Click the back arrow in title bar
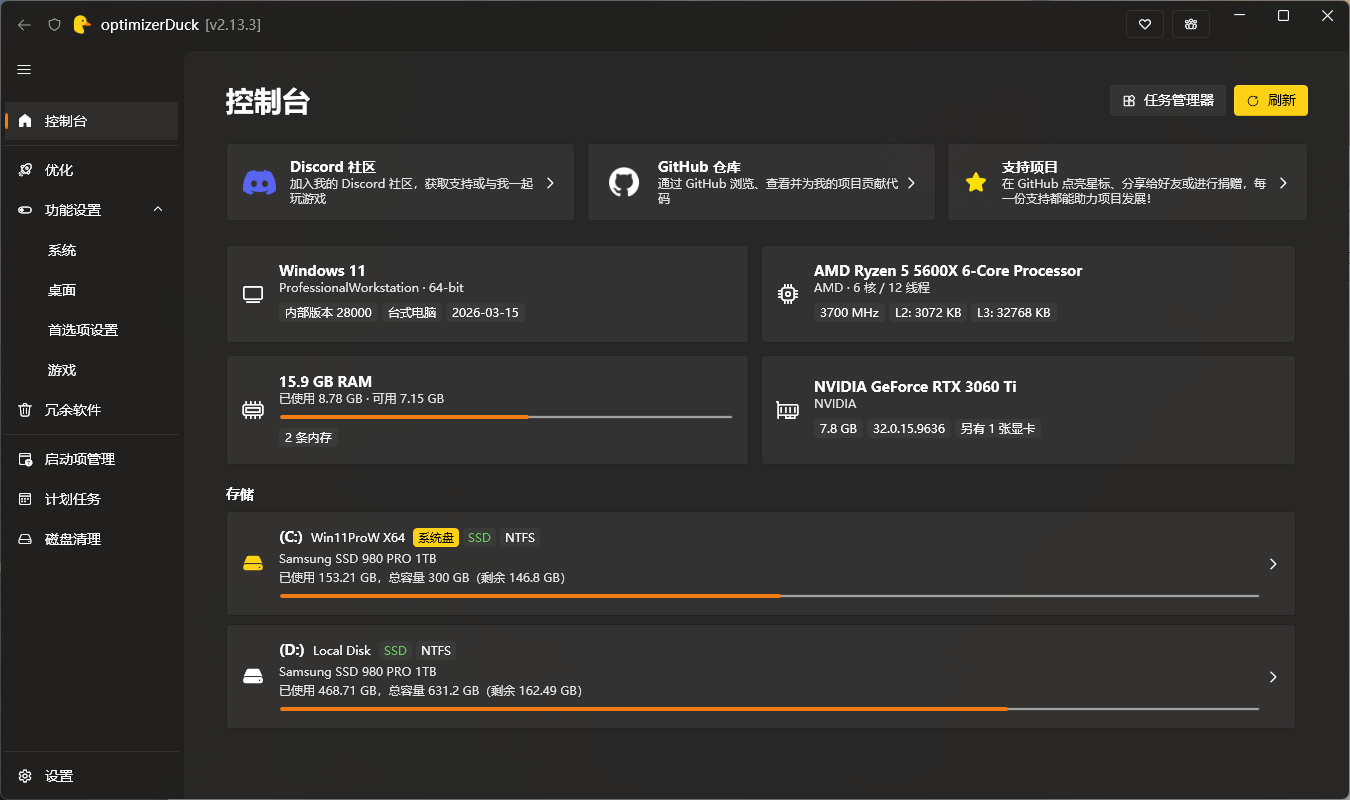1350x800 pixels. point(25,25)
